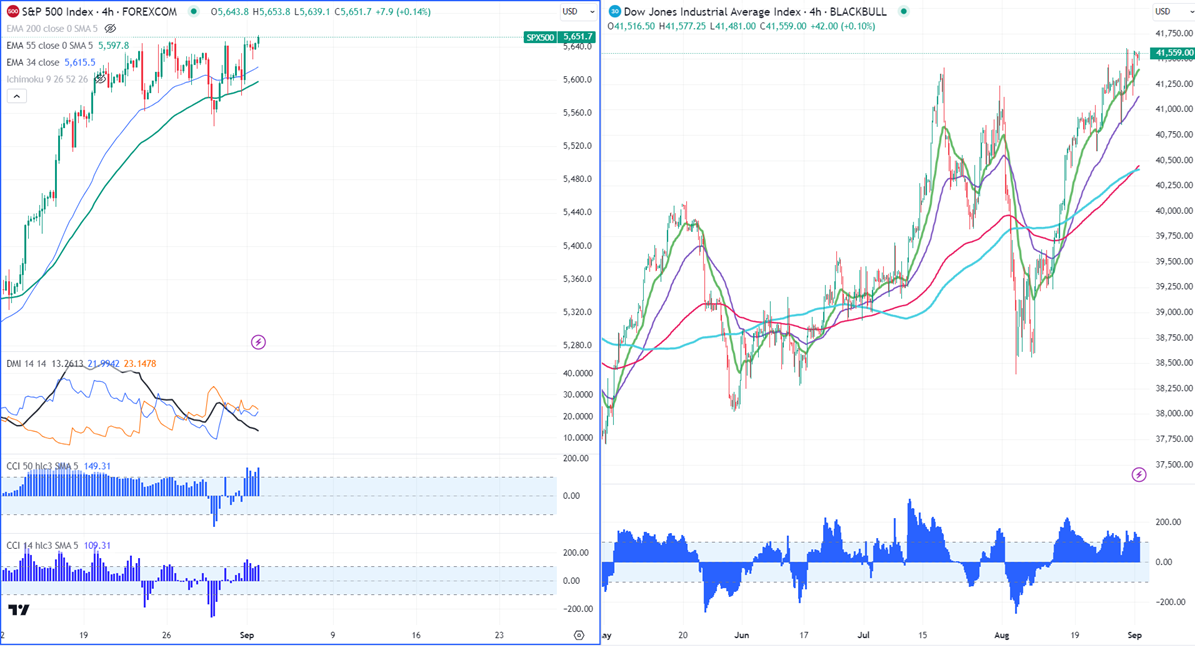Open time axis settings gear on S&P chart
Viewport: 1195px width, 646px height.
pos(578,635)
